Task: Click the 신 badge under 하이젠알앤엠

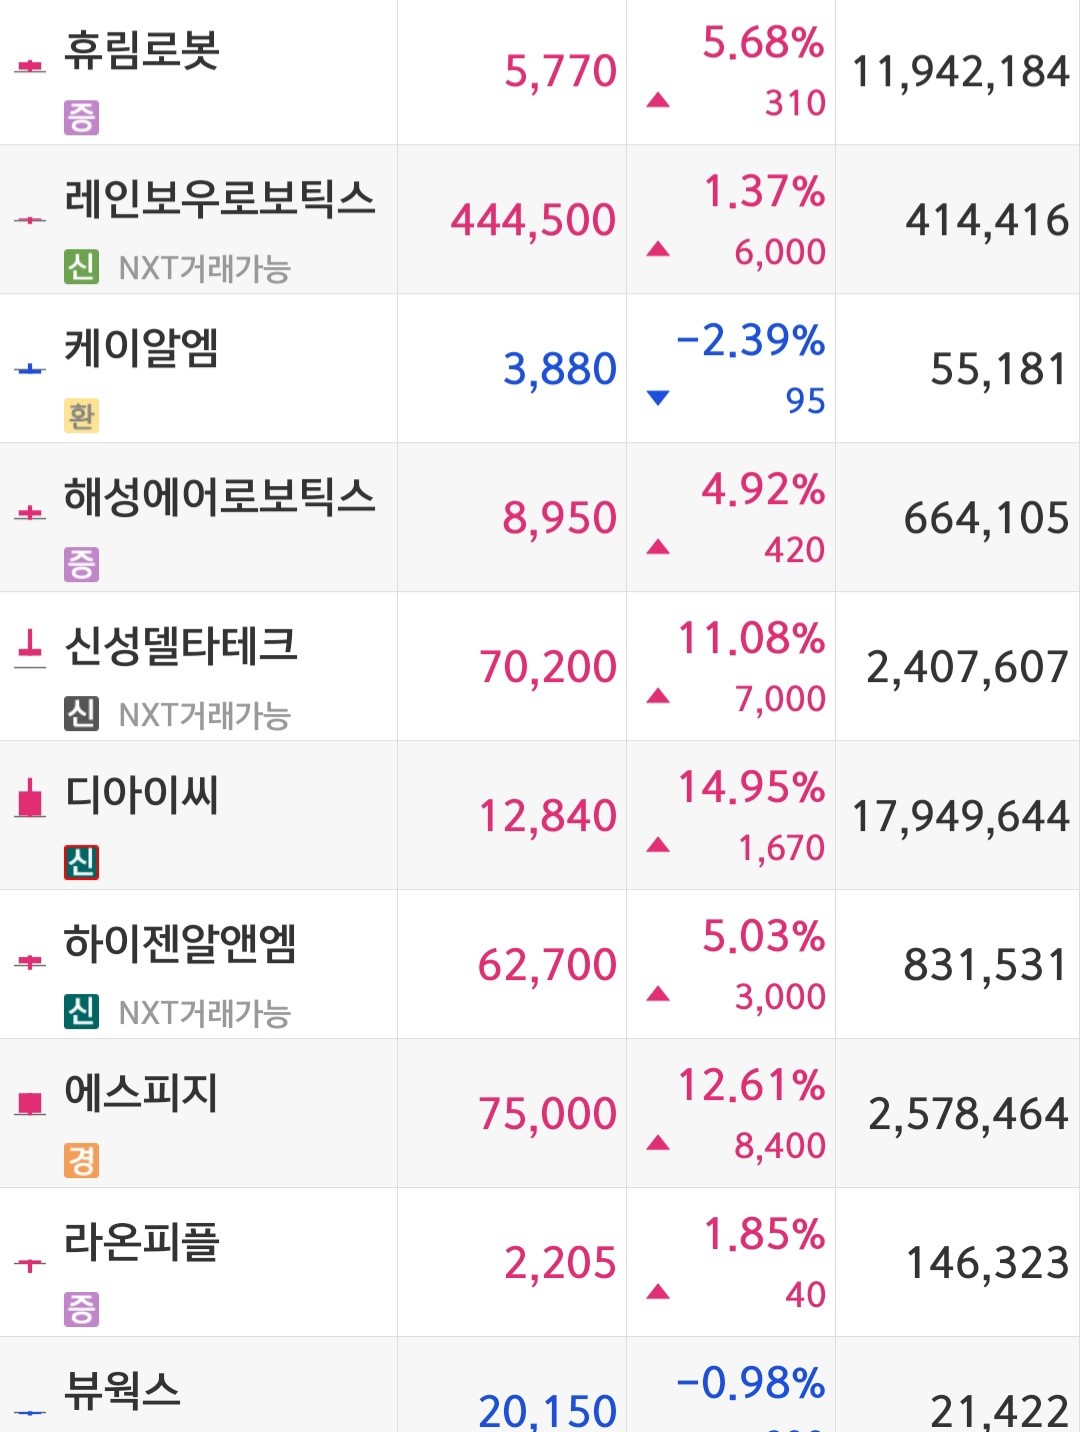Action: click(82, 1011)
